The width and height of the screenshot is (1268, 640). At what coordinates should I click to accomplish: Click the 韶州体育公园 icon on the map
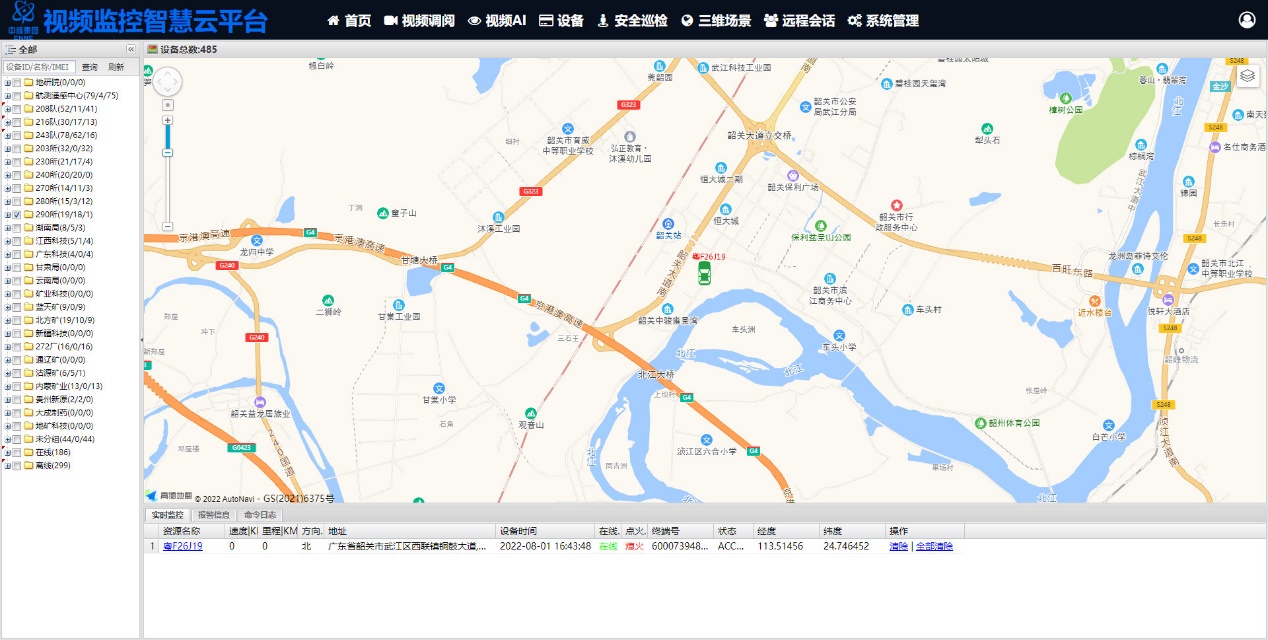tap(981, 423)
